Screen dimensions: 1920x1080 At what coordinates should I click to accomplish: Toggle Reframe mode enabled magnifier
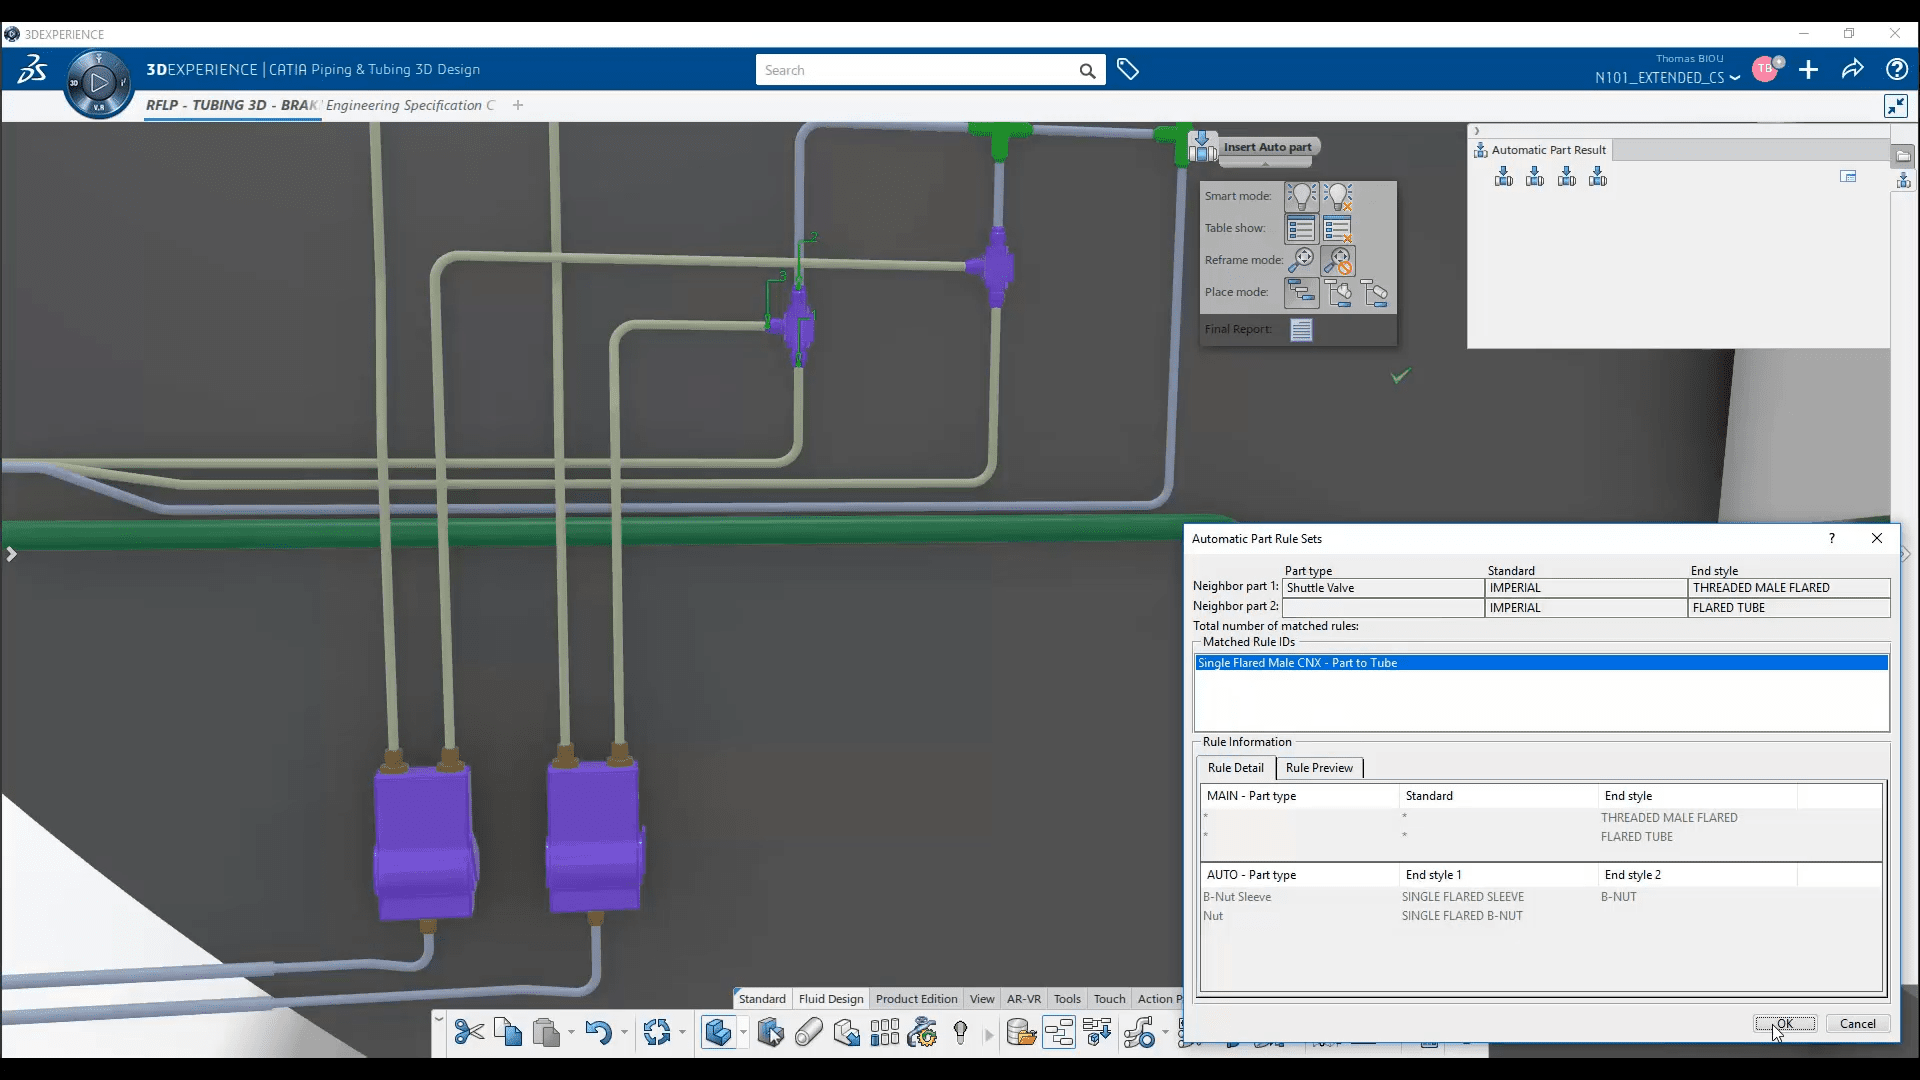(x=1301, y=260)
